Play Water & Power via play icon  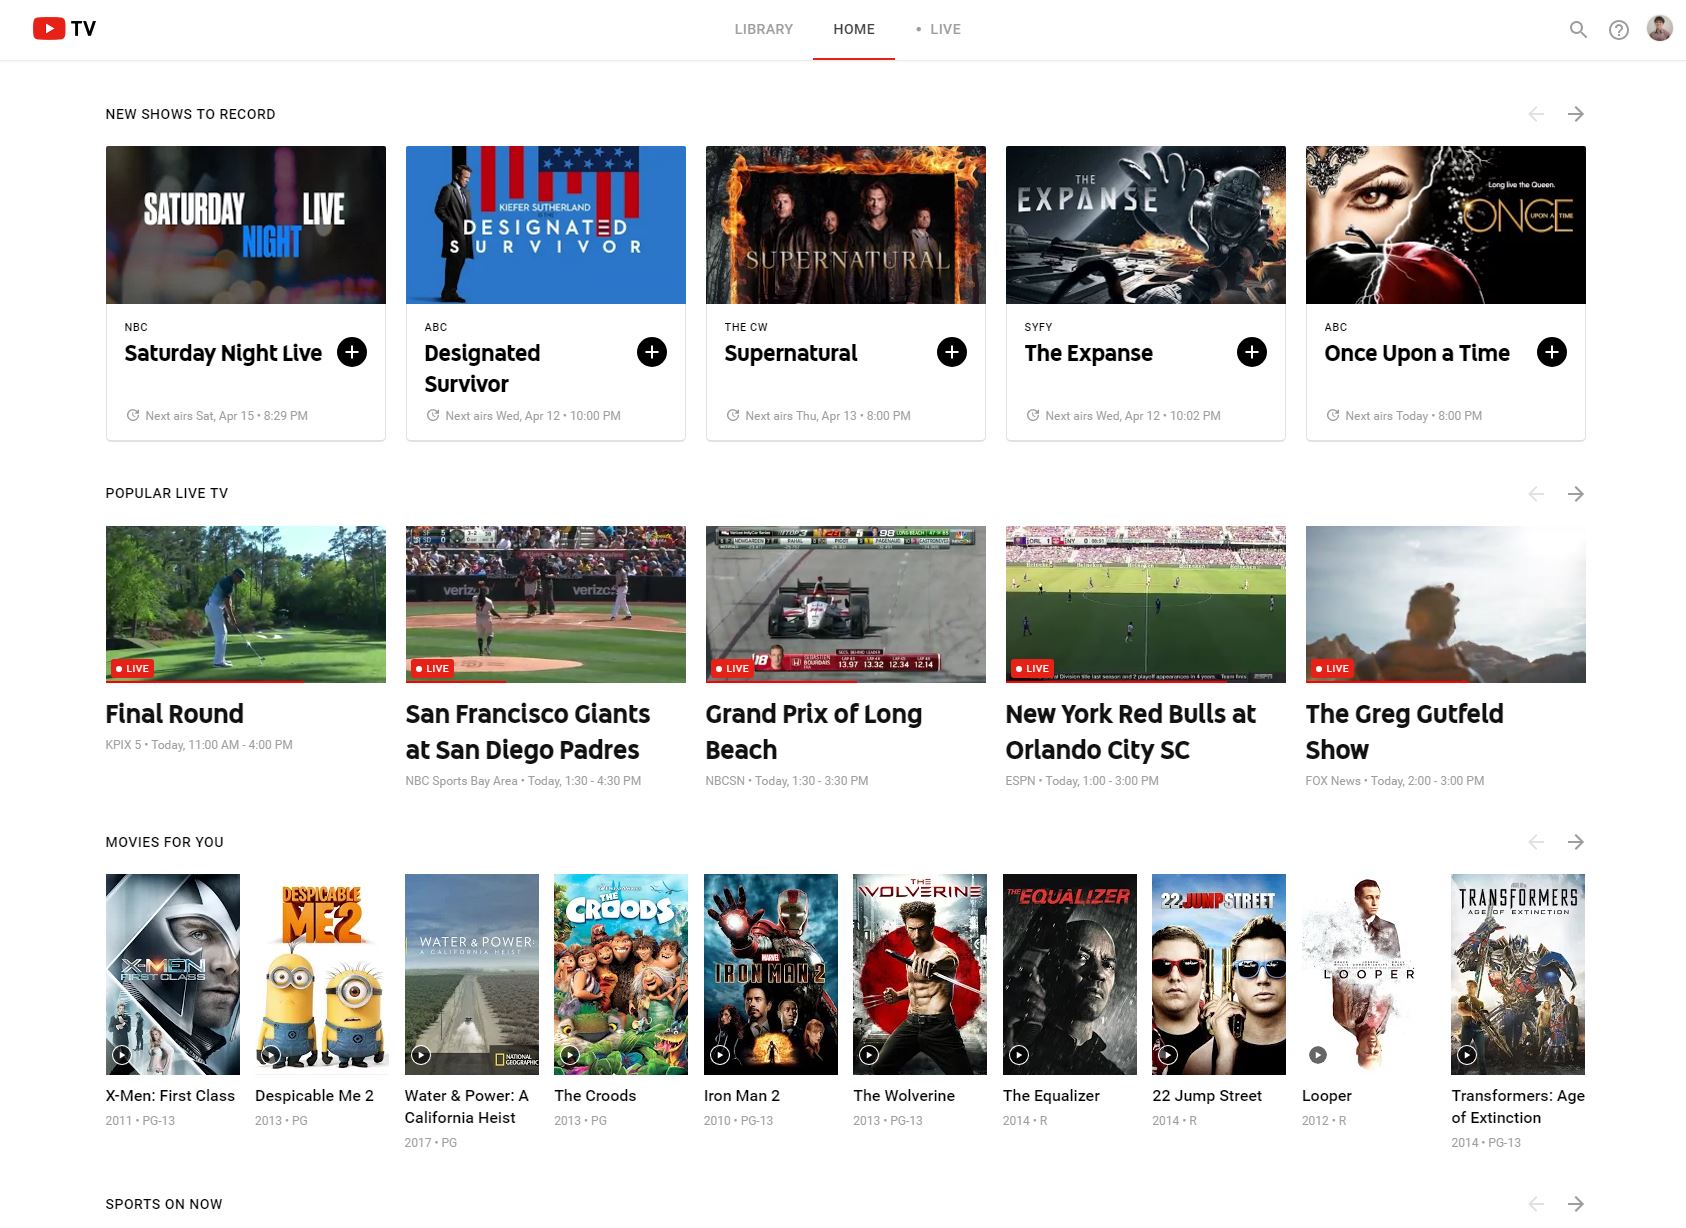tap(421, 1054)
